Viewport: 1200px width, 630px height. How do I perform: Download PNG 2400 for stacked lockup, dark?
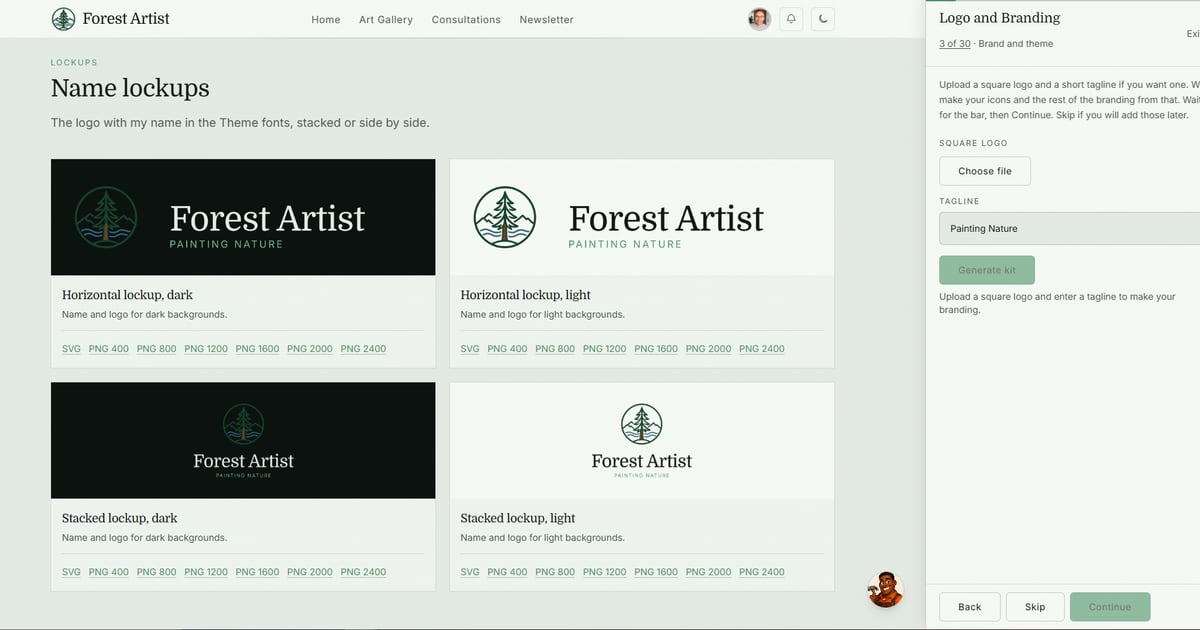[x=363, y=572]
